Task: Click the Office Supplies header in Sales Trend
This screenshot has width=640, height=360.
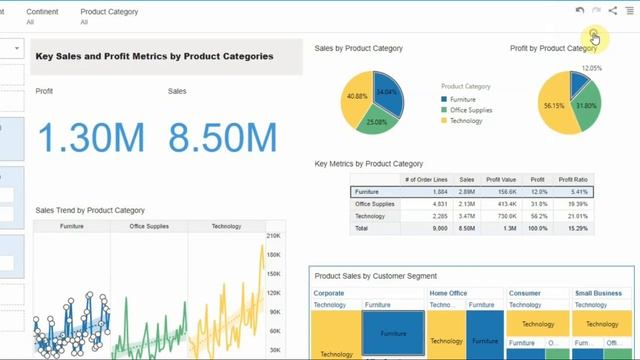Action: (x=149, y=226)
